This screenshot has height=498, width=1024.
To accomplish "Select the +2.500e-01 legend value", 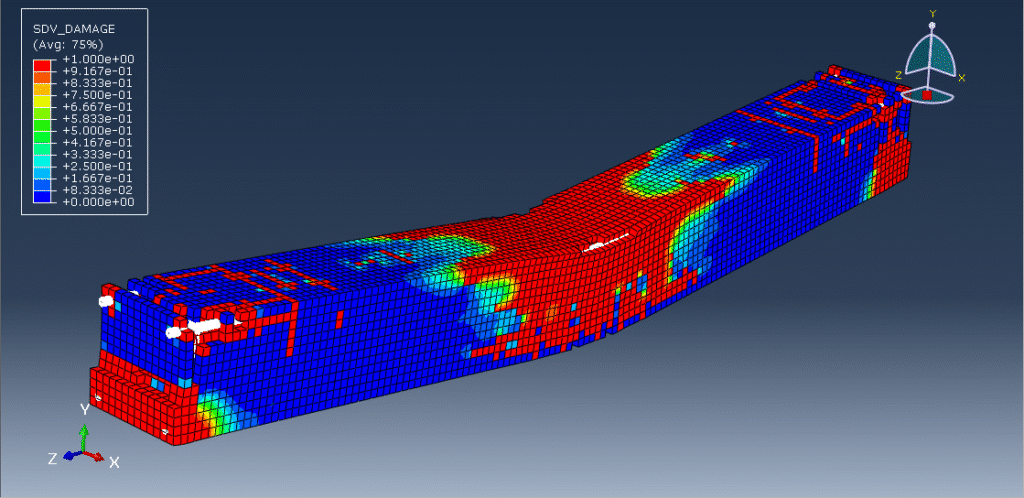I will point(98,166).
